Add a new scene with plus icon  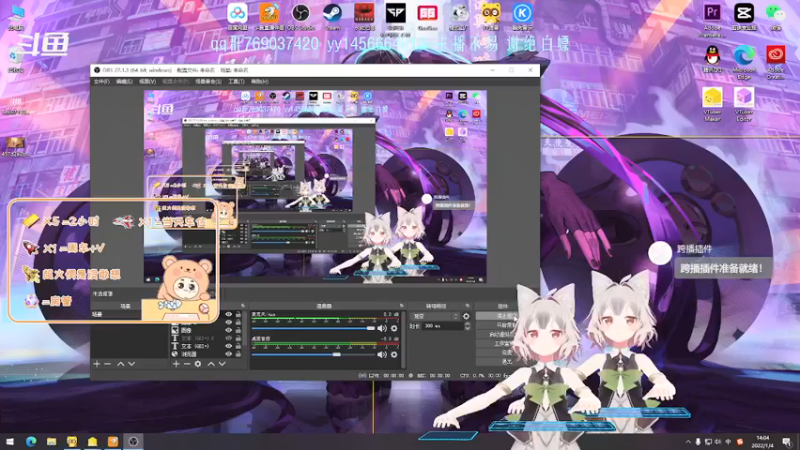point(96,364)
